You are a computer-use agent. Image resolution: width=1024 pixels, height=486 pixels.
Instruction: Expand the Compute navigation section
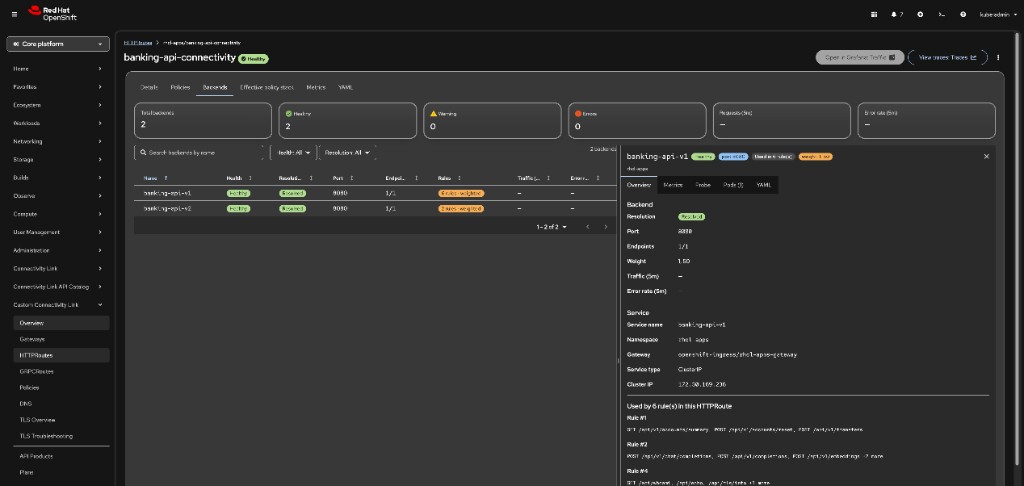point(57,214)
